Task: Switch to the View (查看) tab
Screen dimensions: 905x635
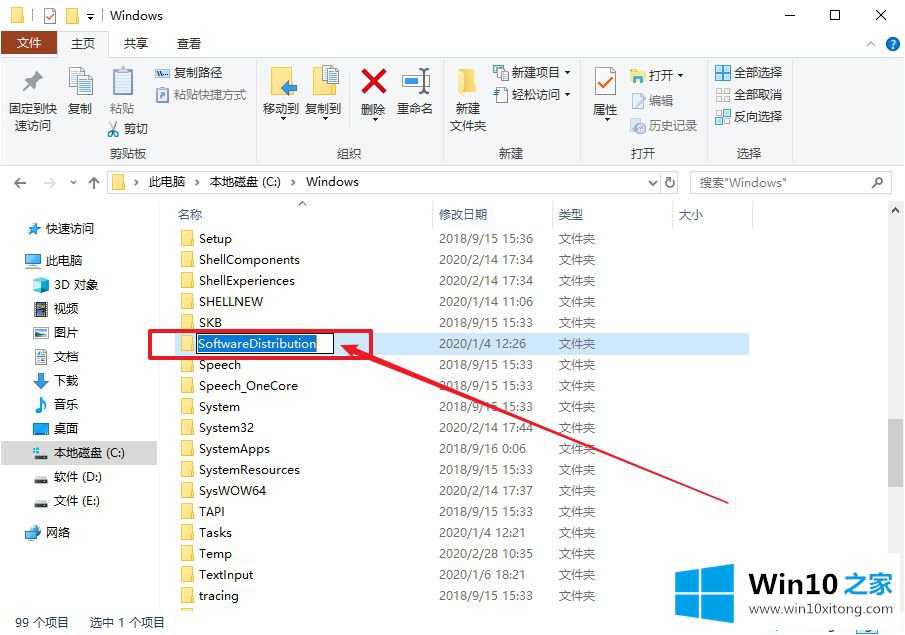Action: click(x=189, y=43)
